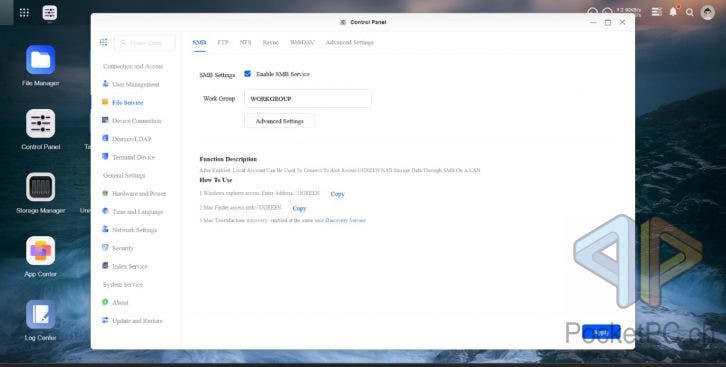The width and height of the screenshot is (726, 367).
Task: Click the Security shield sidebar icon
Action: point(105,248)
